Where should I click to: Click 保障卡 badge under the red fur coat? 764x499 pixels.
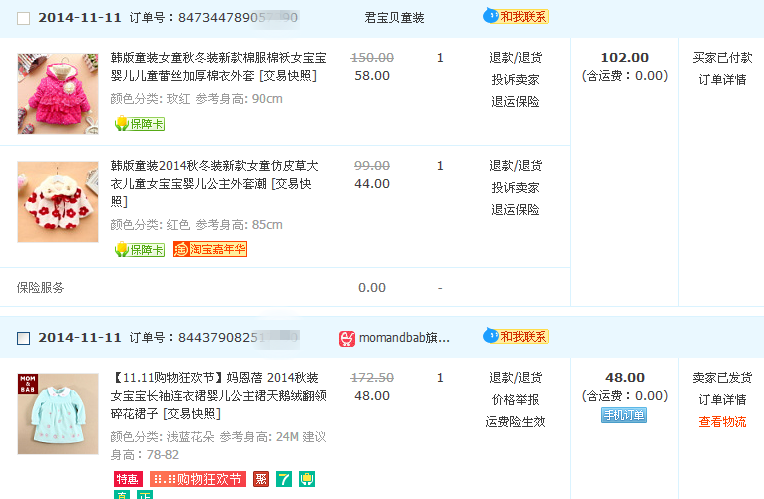tap(139, 249)
